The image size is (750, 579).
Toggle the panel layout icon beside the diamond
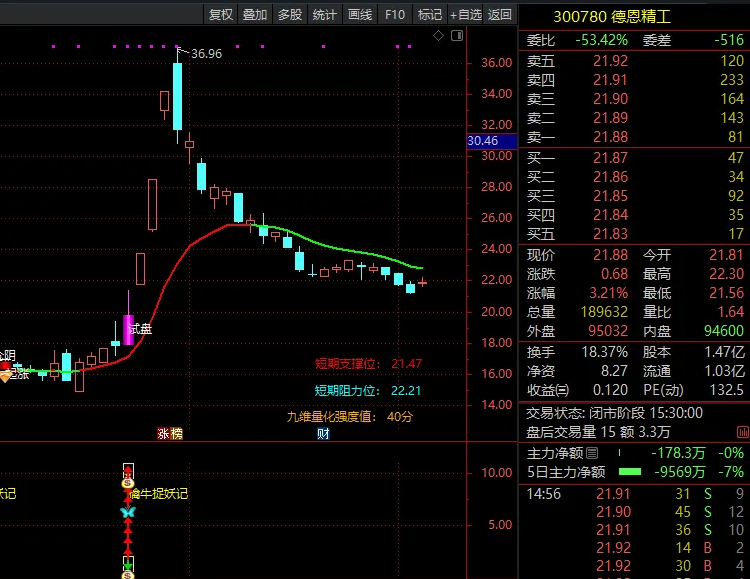click(456, 37)
